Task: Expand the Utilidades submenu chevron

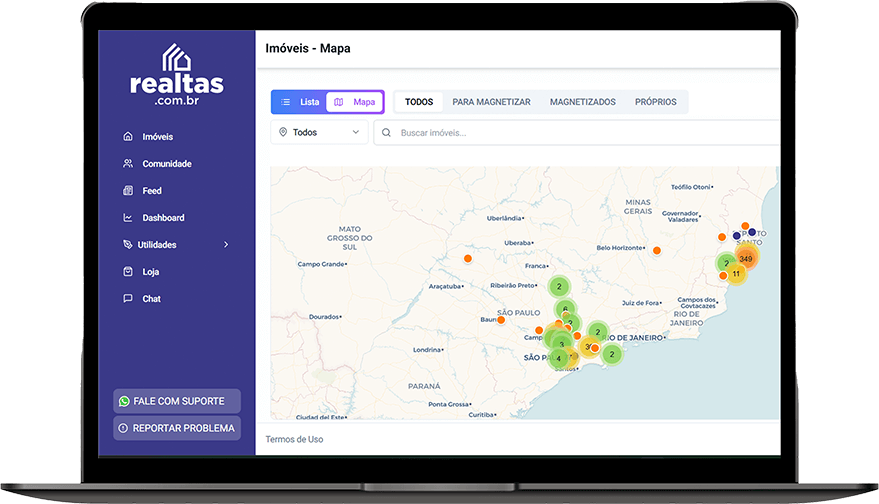Action: (226, 244)
